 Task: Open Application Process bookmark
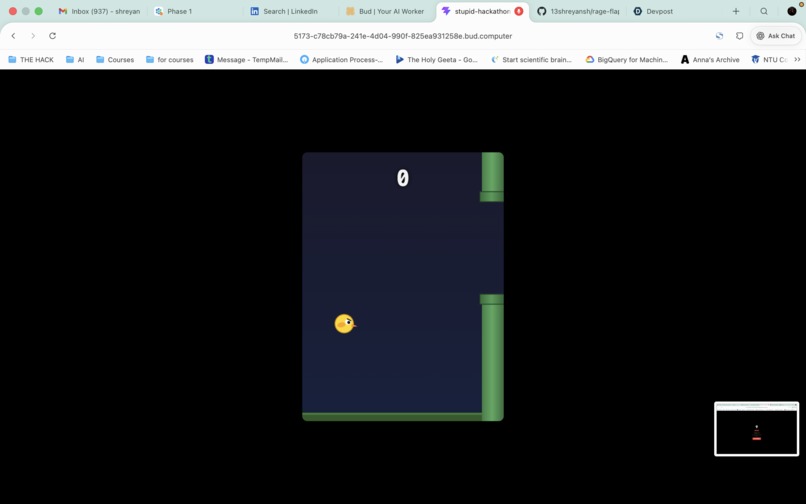(x=341, y=60)
